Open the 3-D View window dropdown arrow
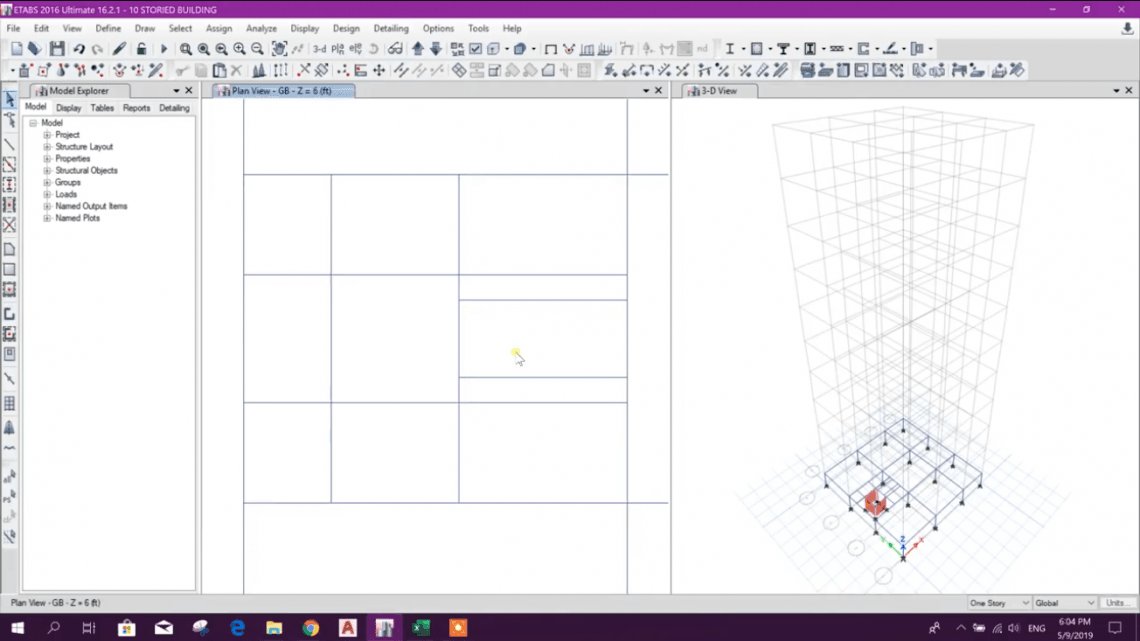This screenshot has width=1140, height=641. point(1116,91)
